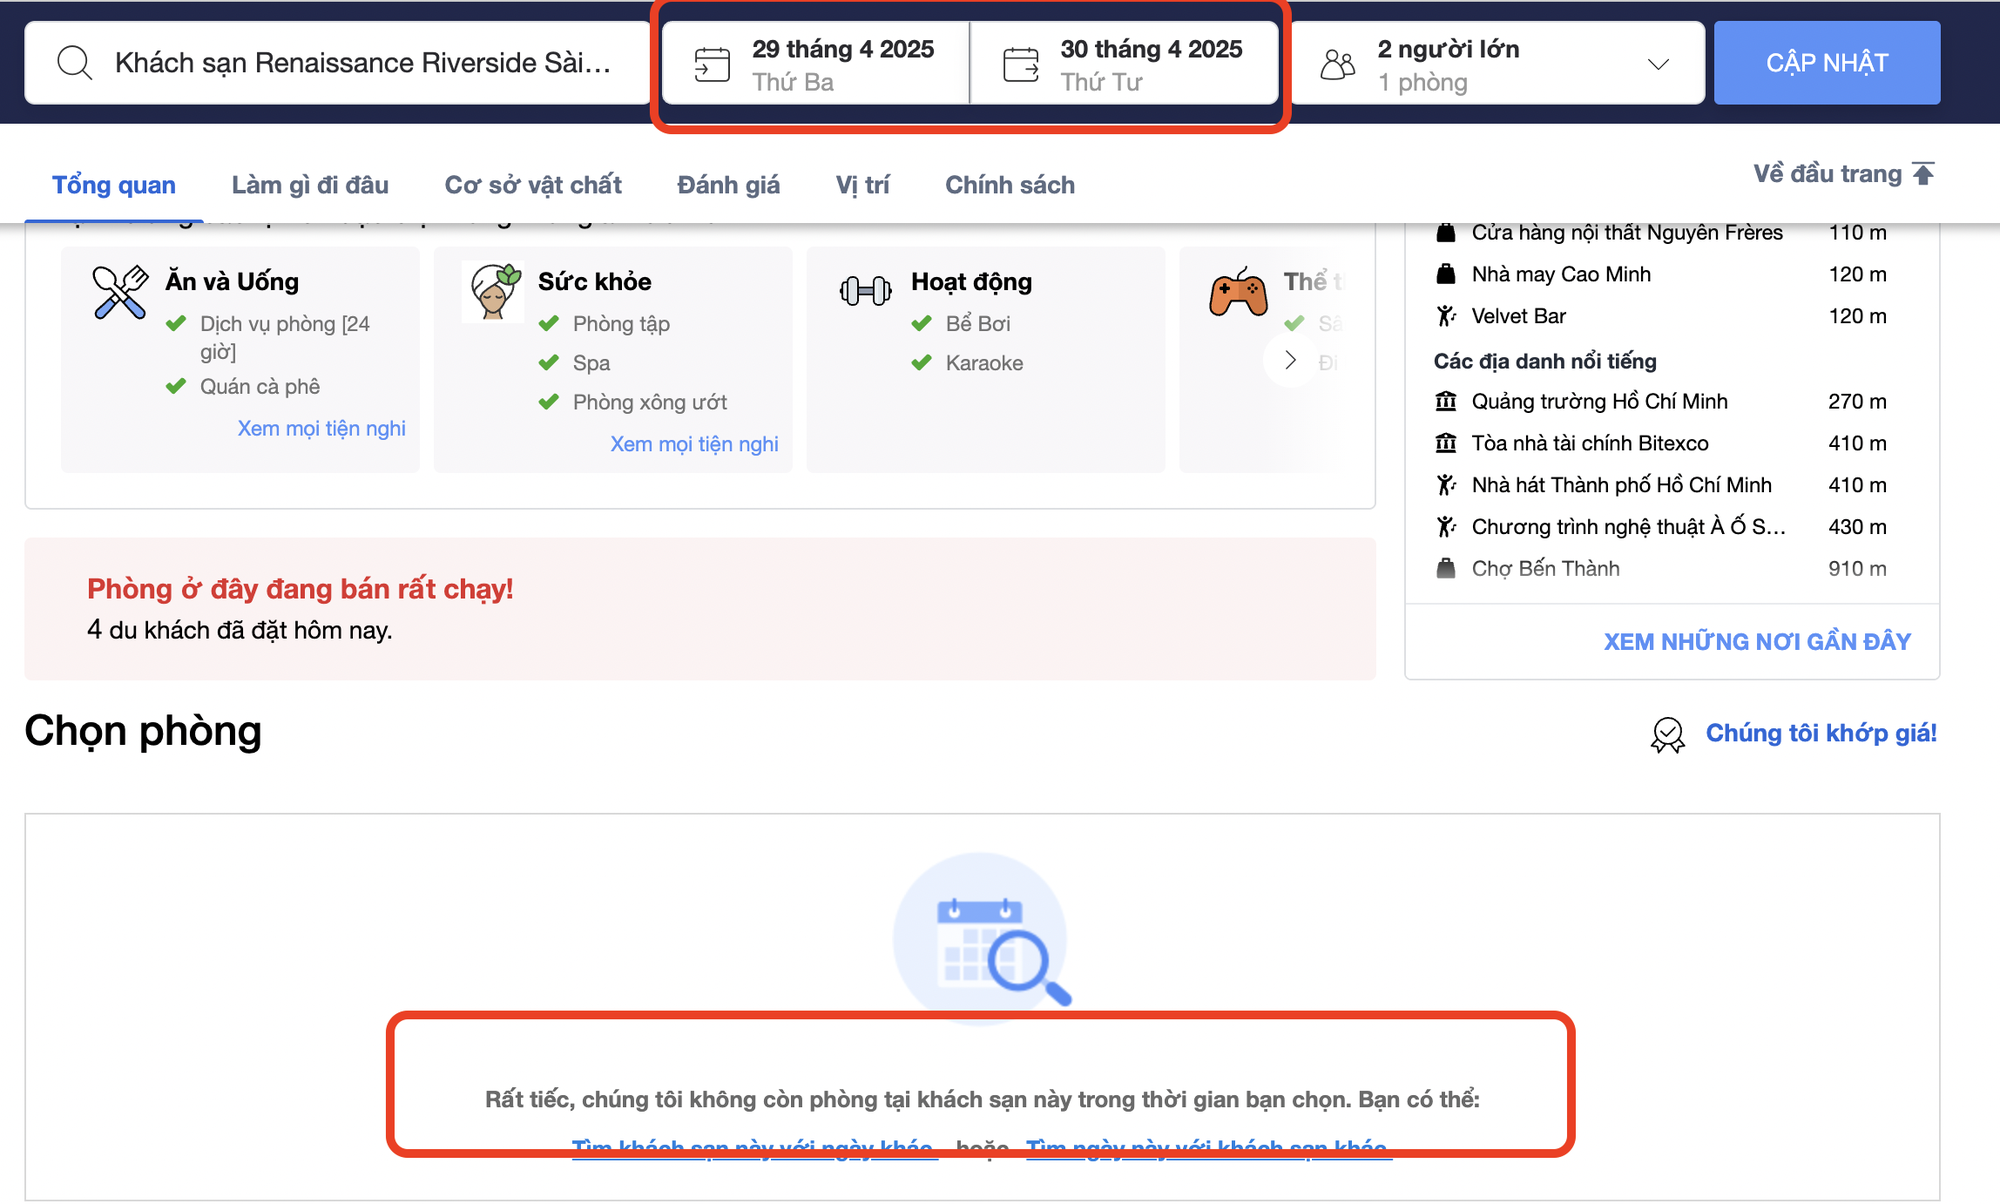The width and height of the screenshot is (2000, 1204).
Task: Click Phòng ở đây đang bán rất chạy! text
Action: coord(300,589)
